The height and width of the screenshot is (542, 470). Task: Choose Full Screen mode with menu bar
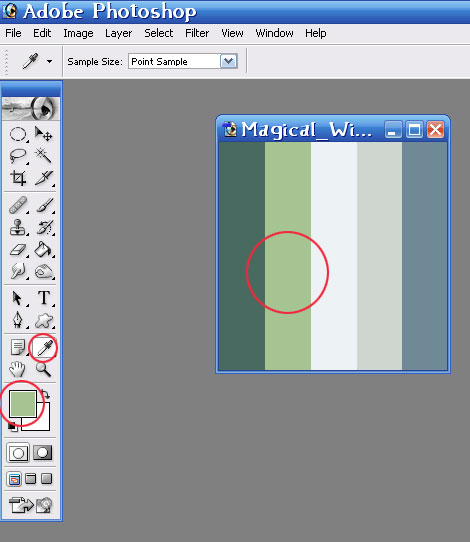tap(31, 479)
